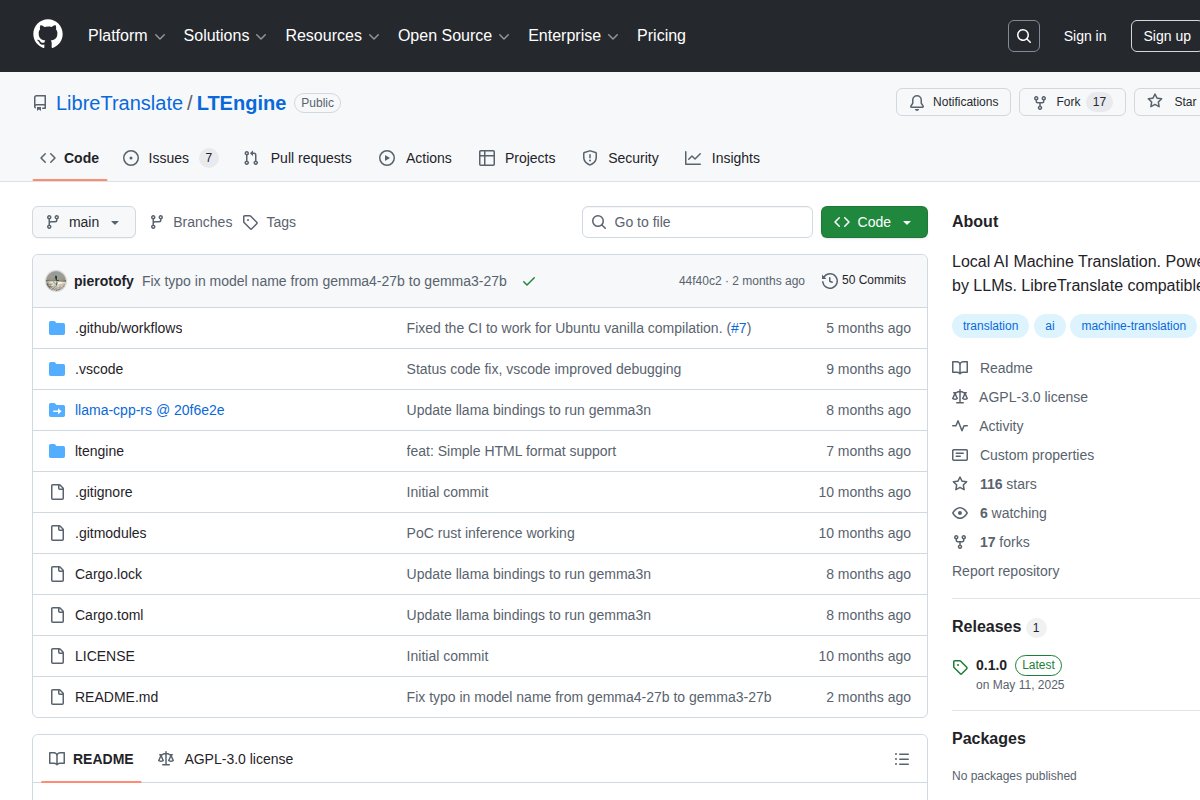Screen dimensions: 1200x800
Task: Open the Open Source header menu
Action: (x=454, y=35)
